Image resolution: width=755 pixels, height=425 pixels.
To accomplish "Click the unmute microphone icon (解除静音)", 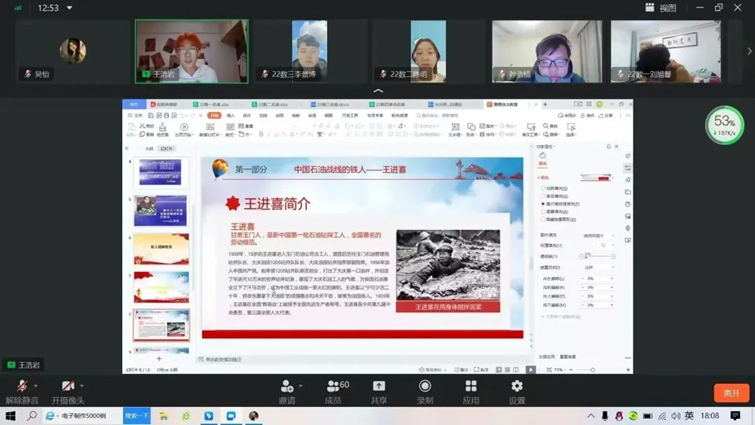I will (20, 387).
